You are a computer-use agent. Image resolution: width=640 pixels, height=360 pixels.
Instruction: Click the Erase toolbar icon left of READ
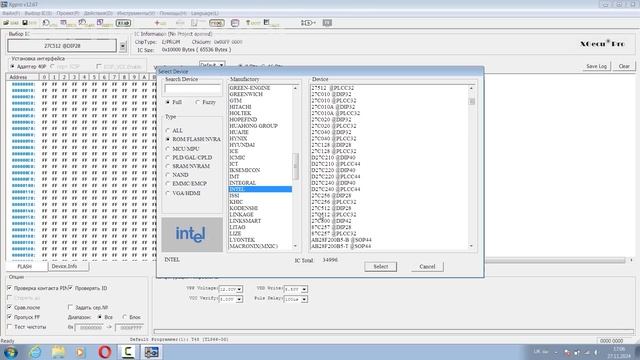click(x=105, y=23)
